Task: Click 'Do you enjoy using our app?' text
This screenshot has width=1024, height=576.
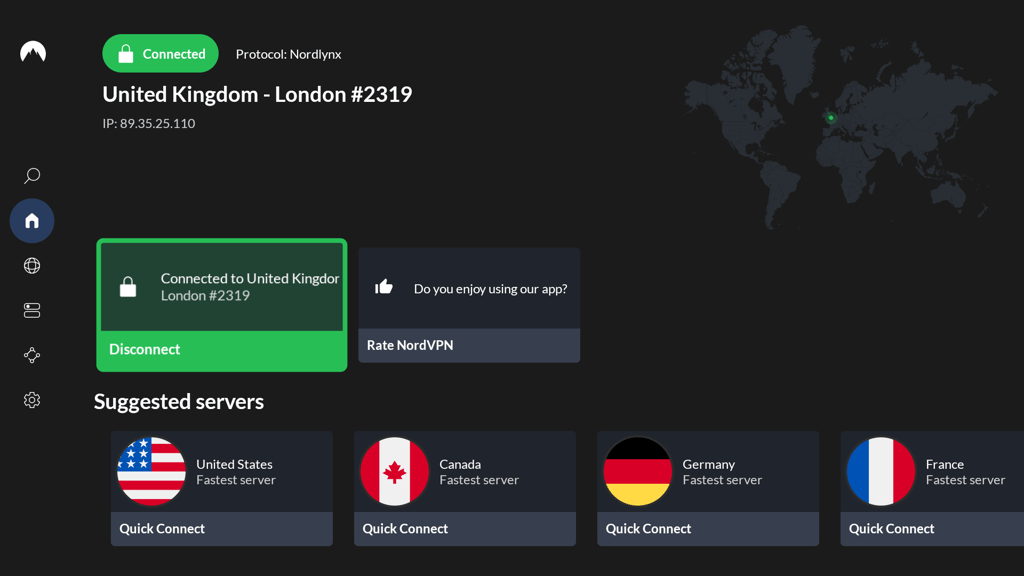Action: coord(490,289)
